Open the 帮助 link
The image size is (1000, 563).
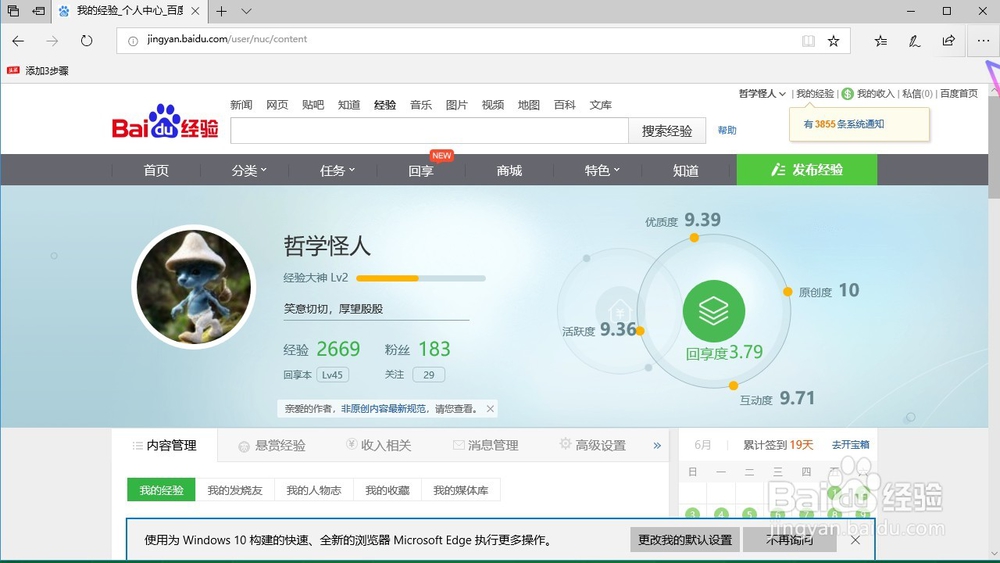point(727,131)
